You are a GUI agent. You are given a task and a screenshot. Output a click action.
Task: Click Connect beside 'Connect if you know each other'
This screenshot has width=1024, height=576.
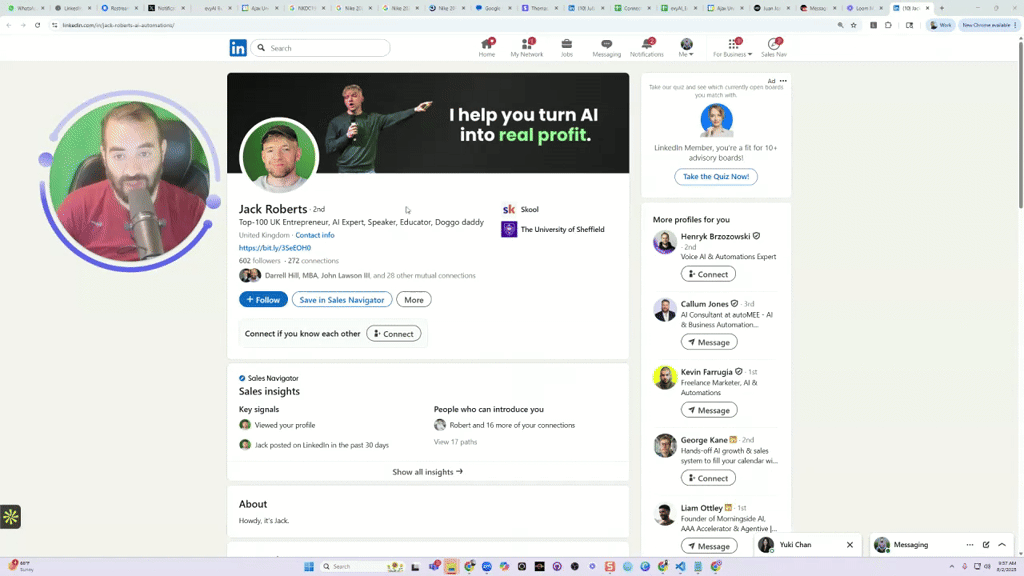pos(394,334)
